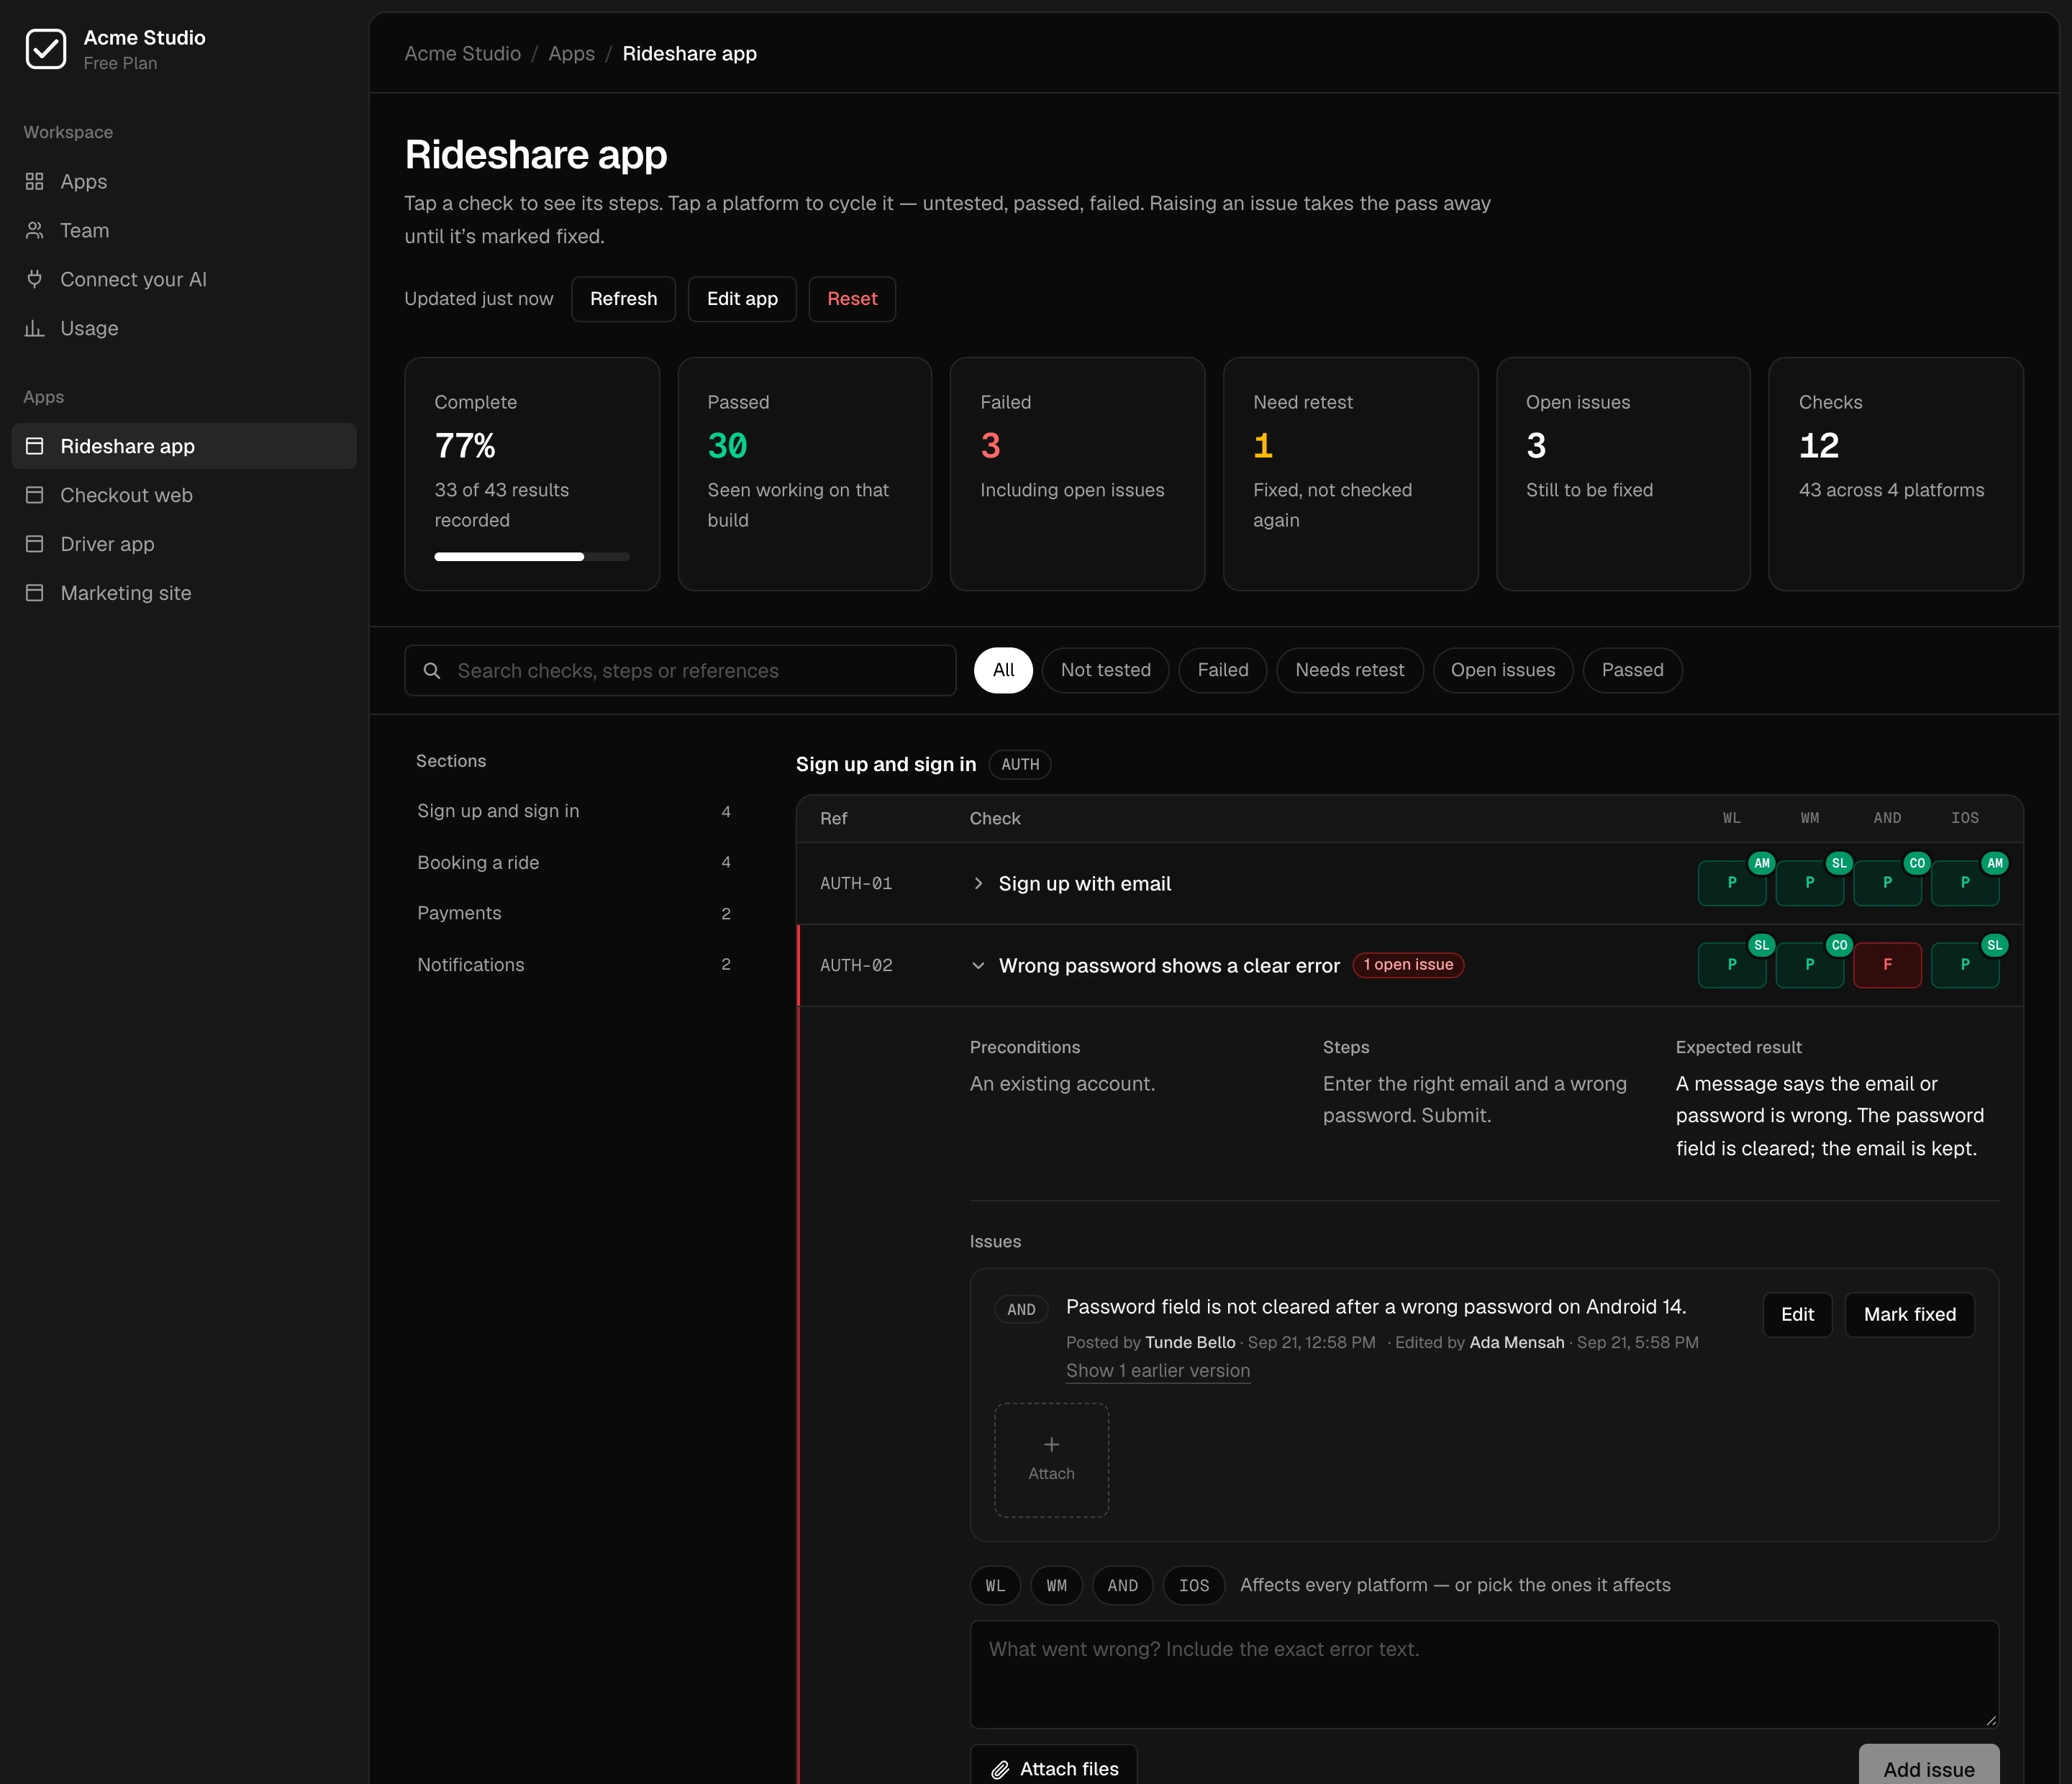
Task: Toggle AUTH-02 AND failed result
Action: pos(1887,964)
